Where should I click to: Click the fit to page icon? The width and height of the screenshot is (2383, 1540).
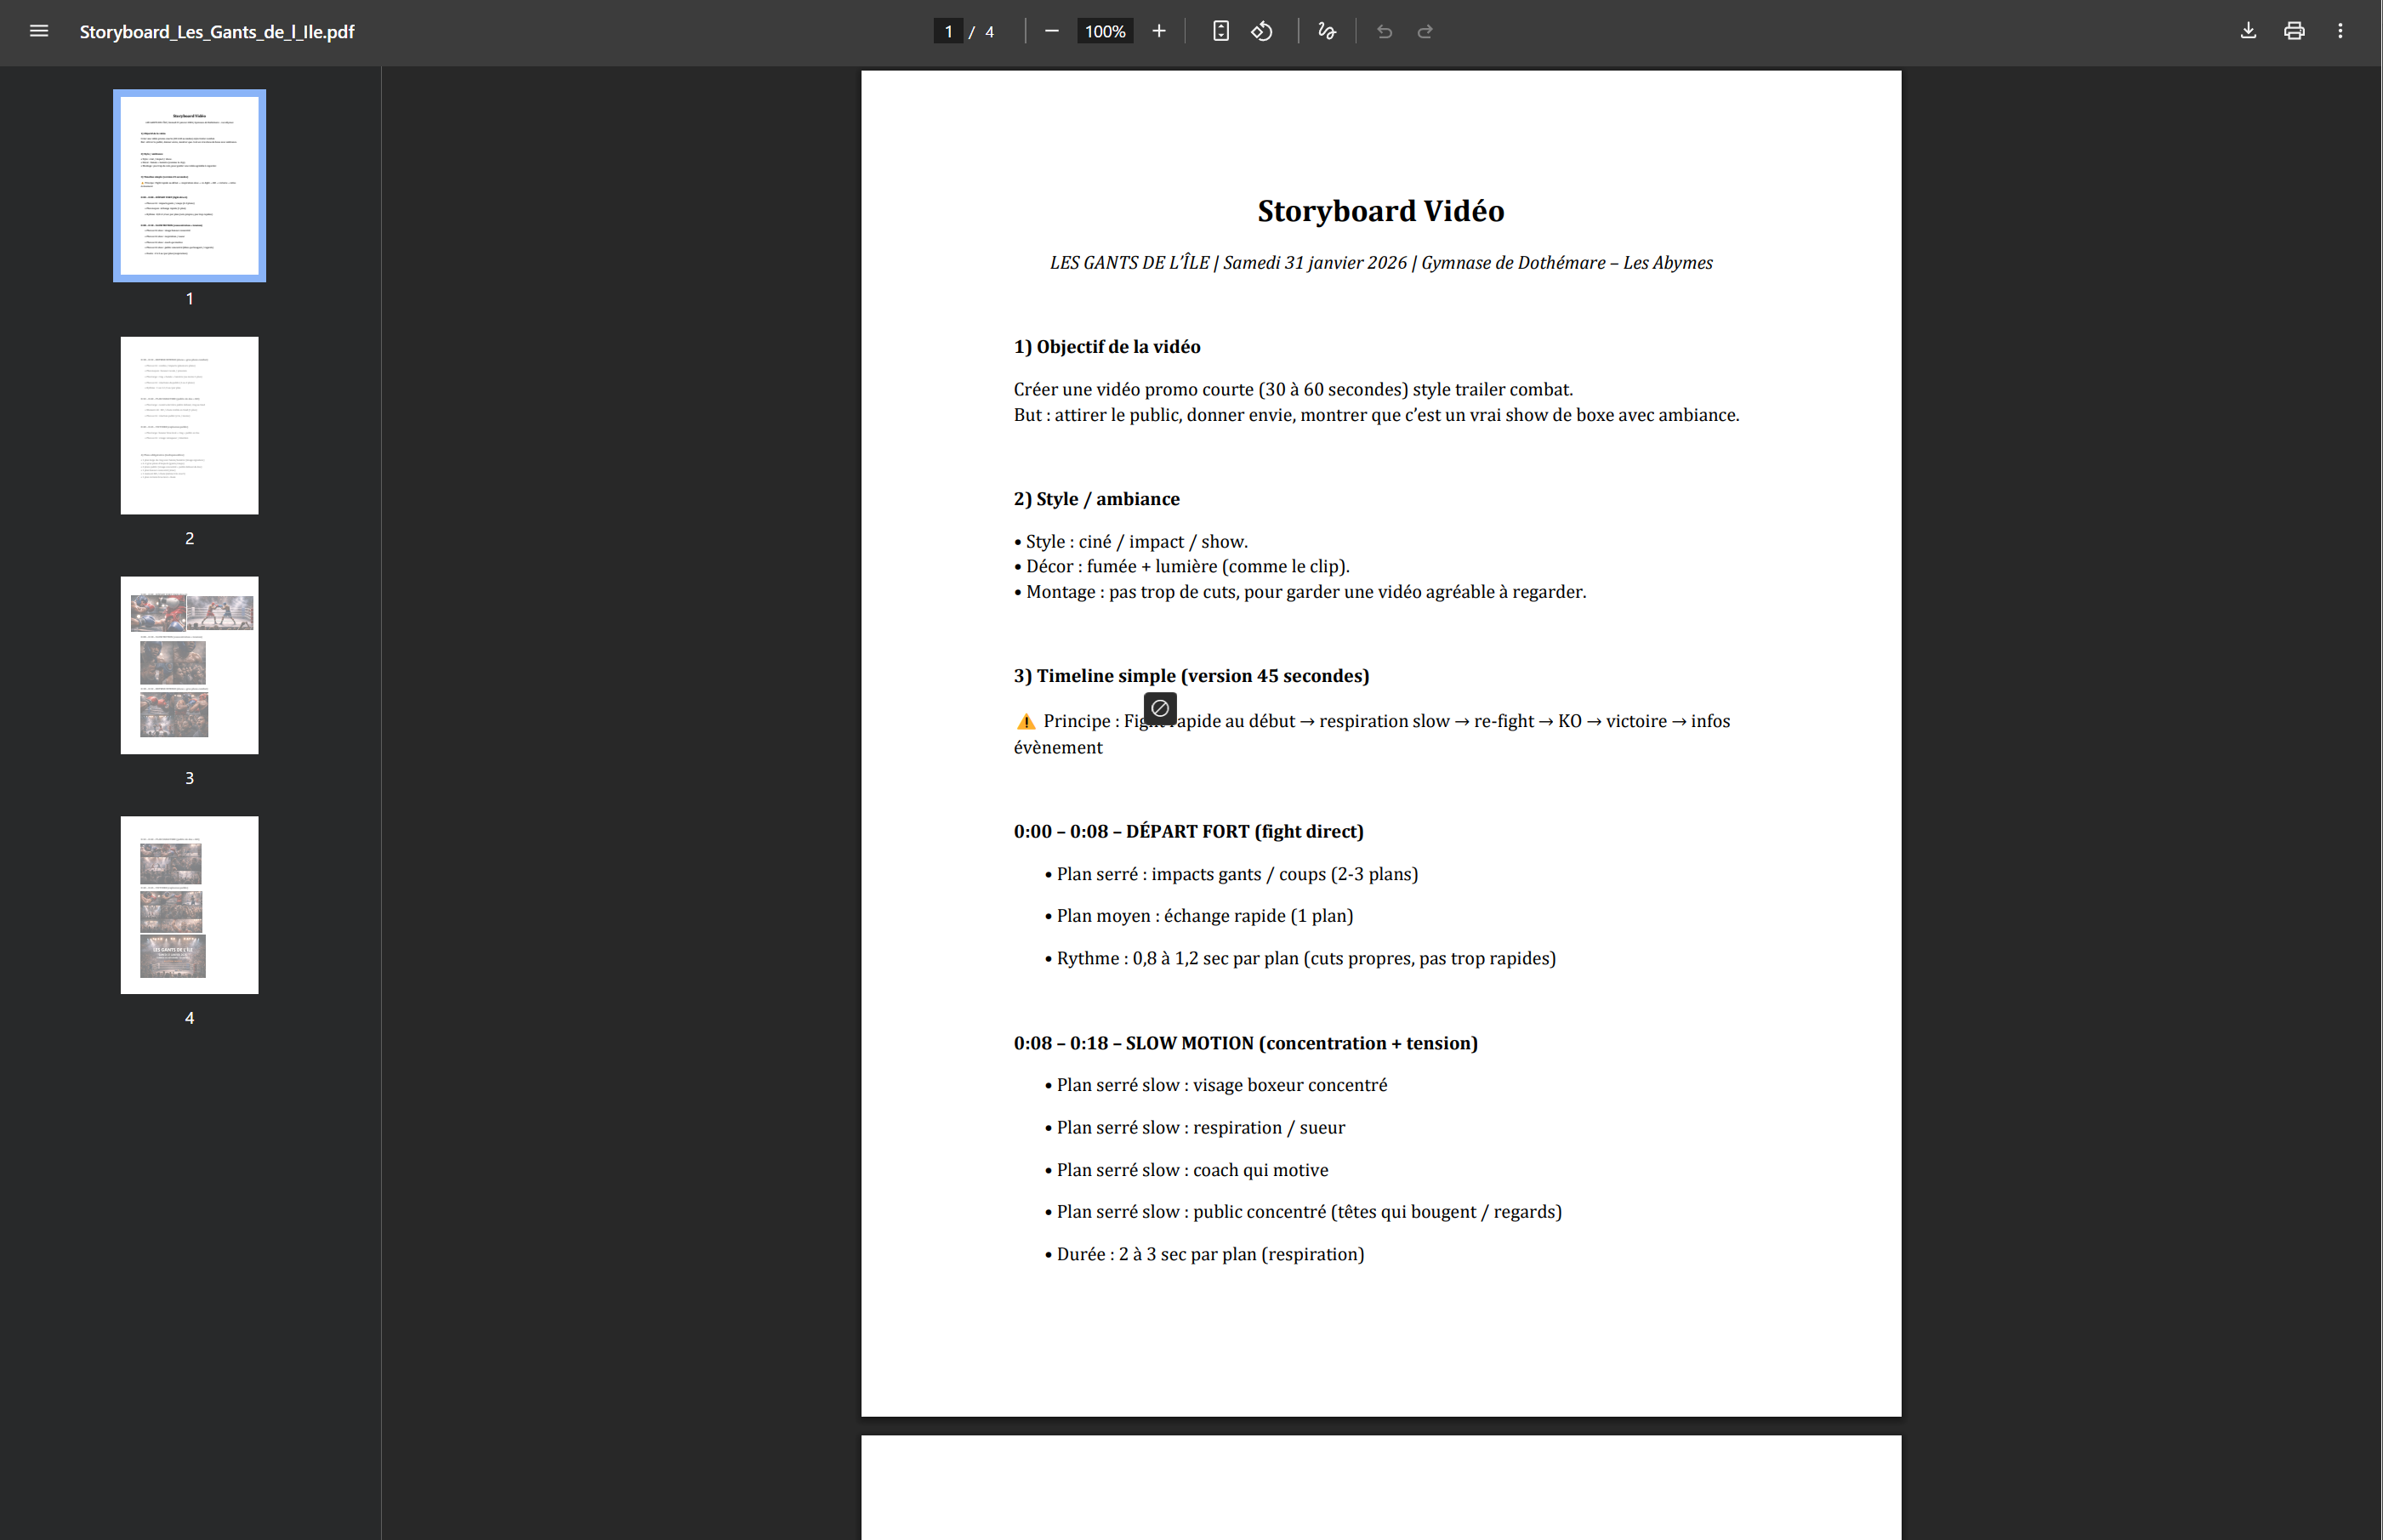(x=1220, y=31)
